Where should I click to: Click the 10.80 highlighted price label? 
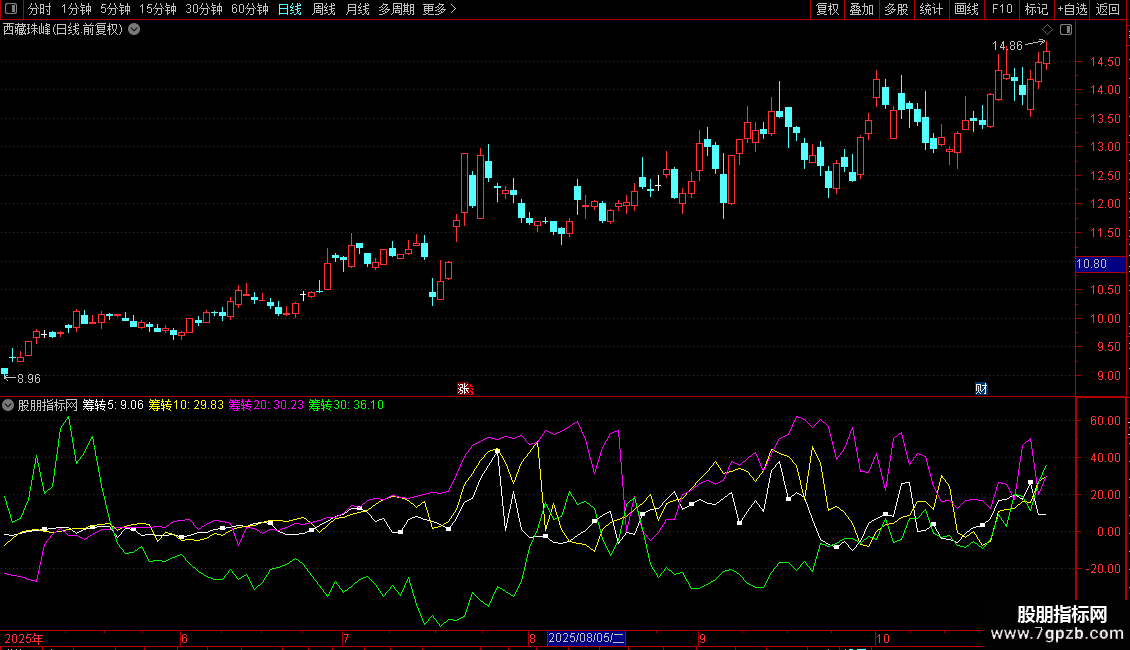(1100, 264)
